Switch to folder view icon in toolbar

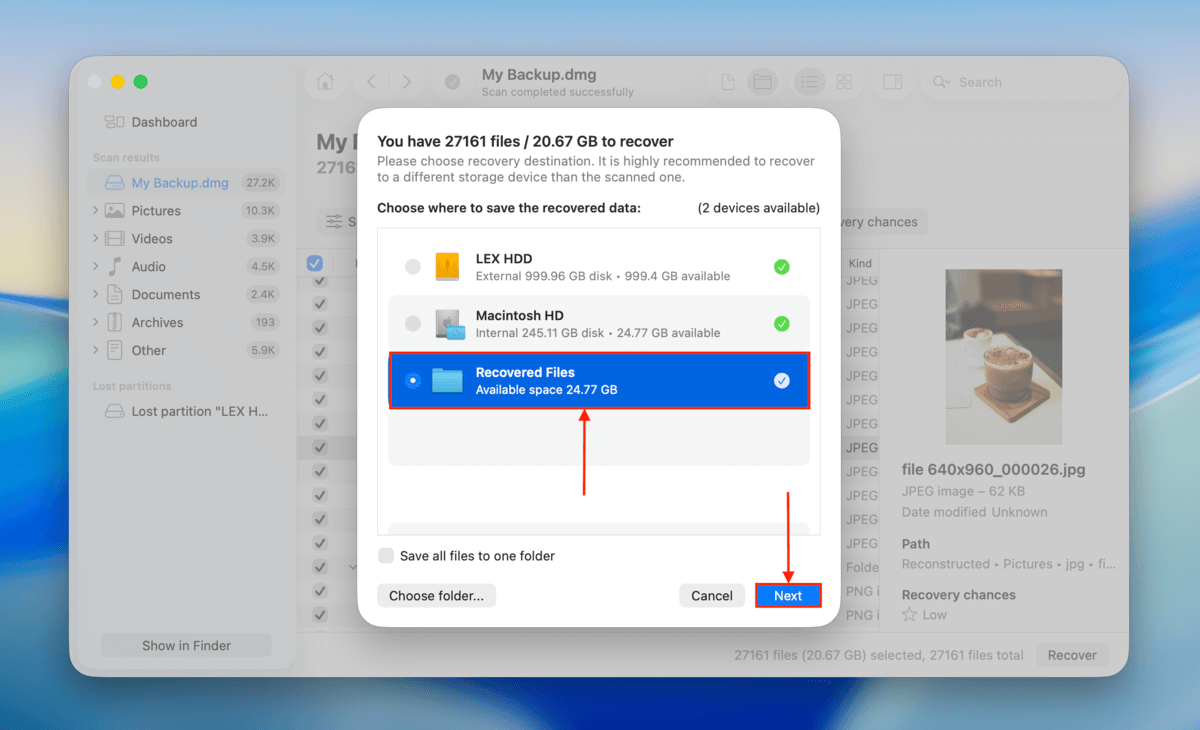click(x=762, y=82)
